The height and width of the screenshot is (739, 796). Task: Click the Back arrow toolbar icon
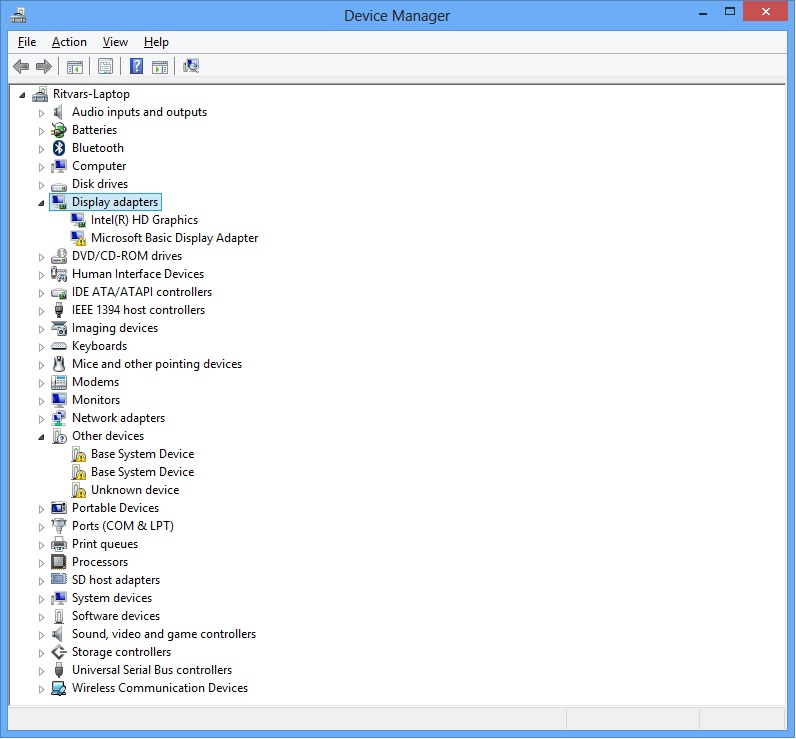coord(21,66)
